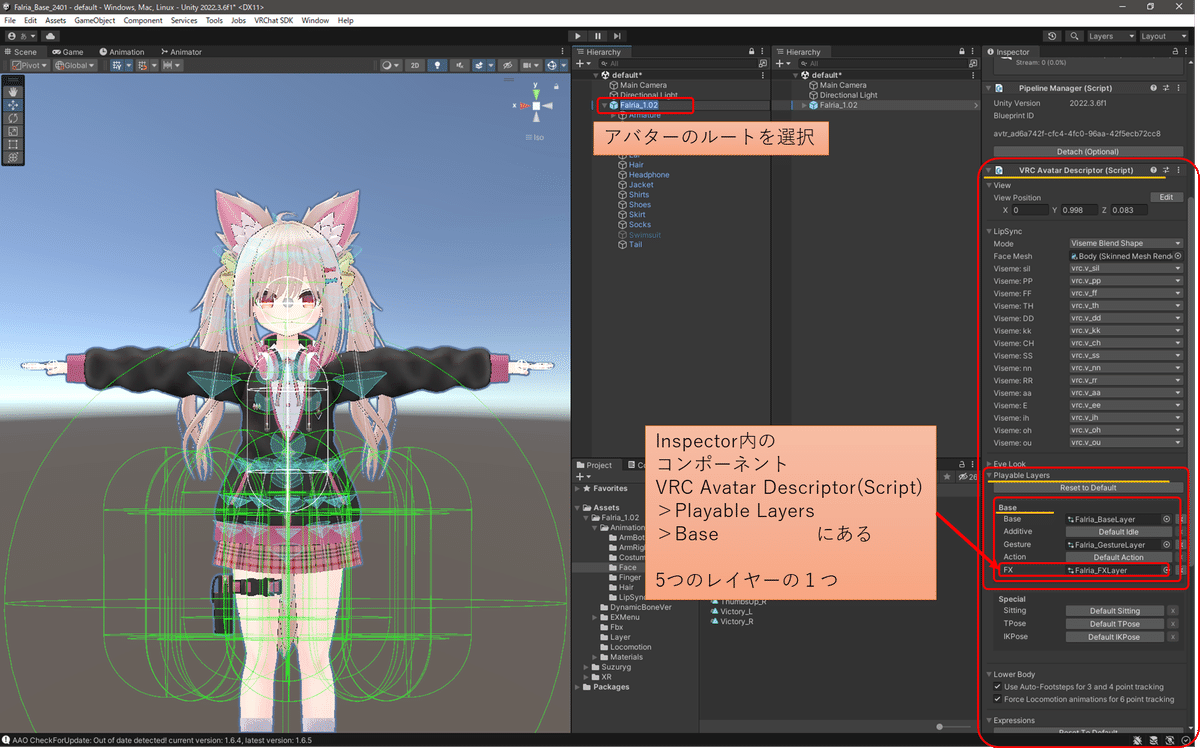
Task: Click Reset to Default in Playable Layers
Action: pyautogui.click(x=1088, y=487)
